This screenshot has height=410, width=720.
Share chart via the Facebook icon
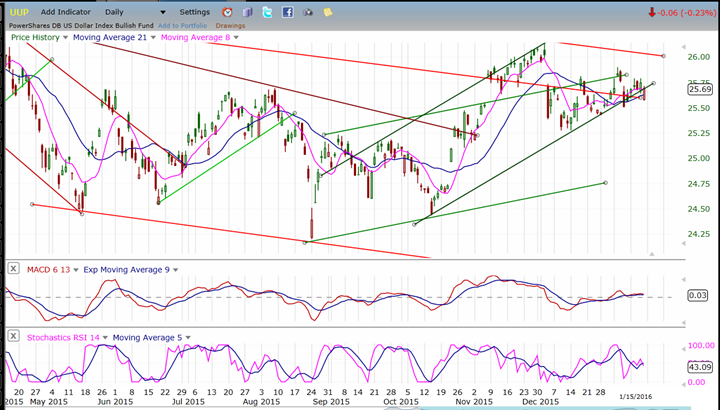287,12
